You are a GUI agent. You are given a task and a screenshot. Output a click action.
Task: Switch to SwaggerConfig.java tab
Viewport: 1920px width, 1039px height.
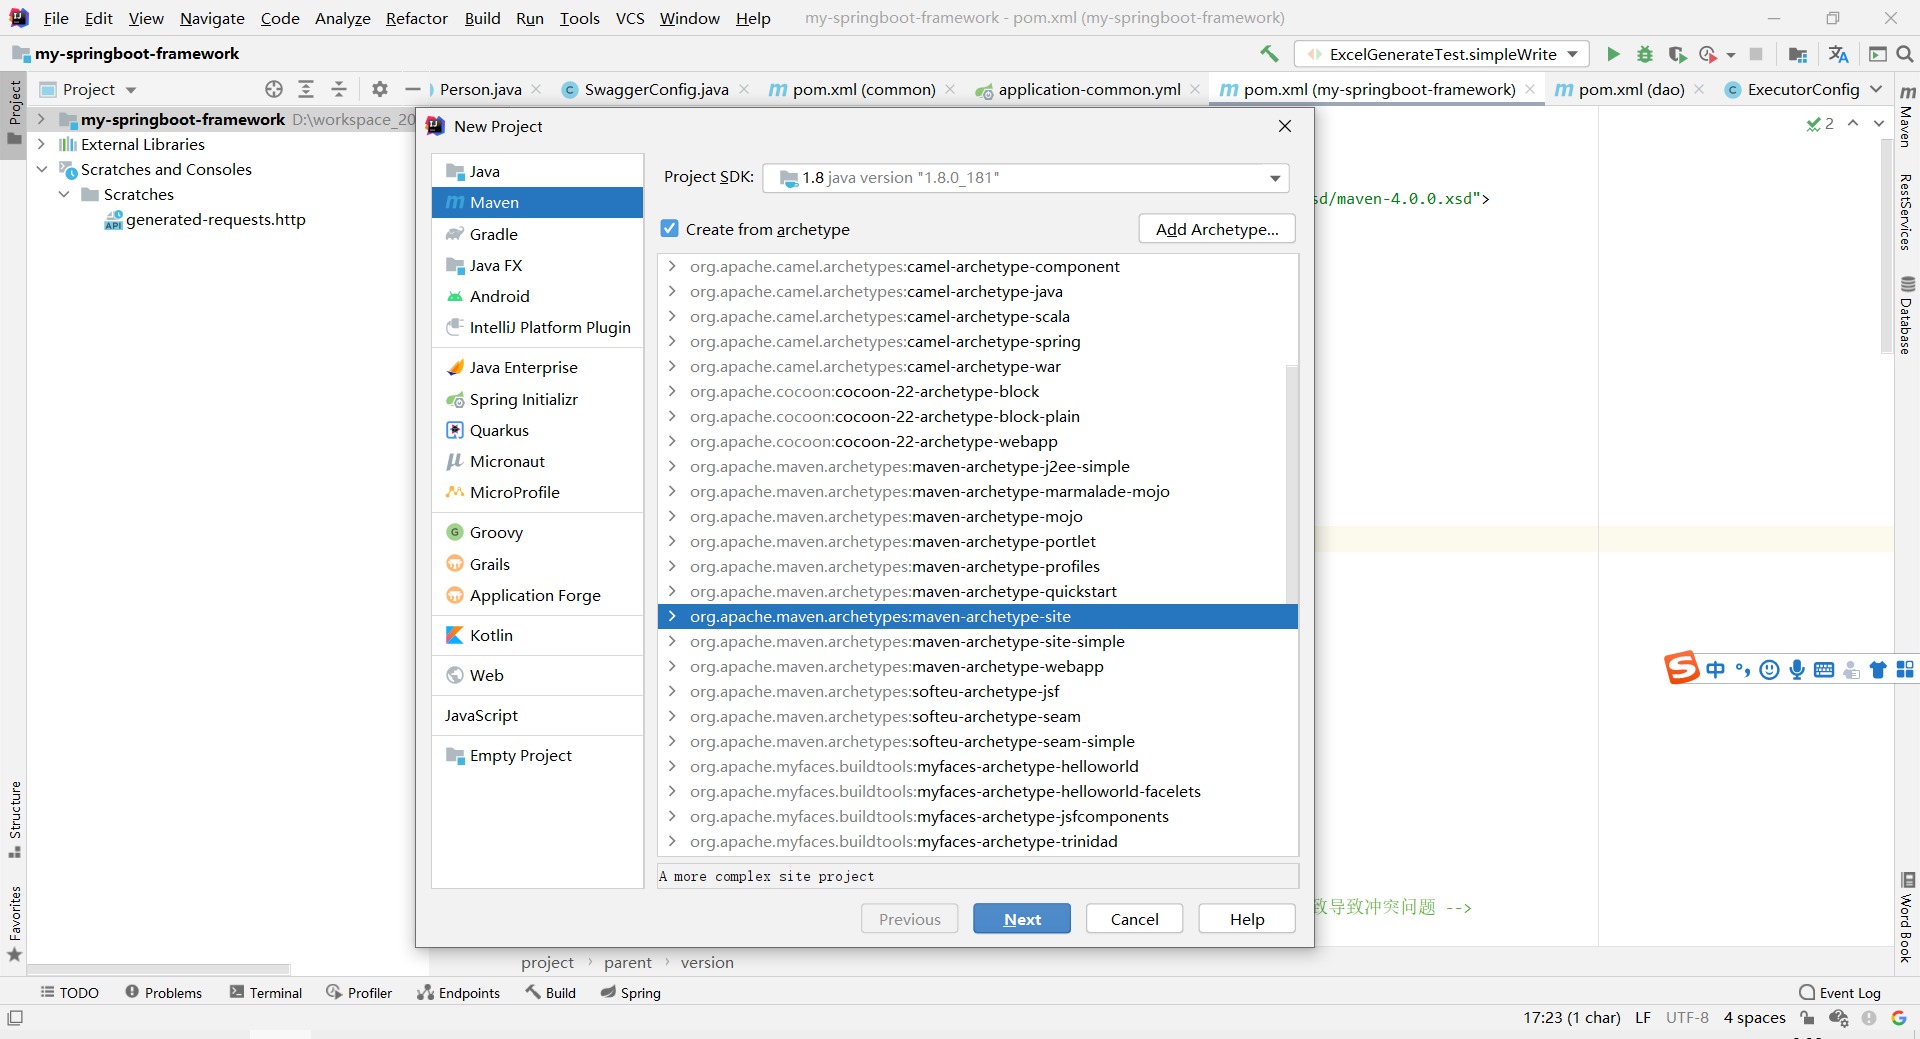pos(656,89)
